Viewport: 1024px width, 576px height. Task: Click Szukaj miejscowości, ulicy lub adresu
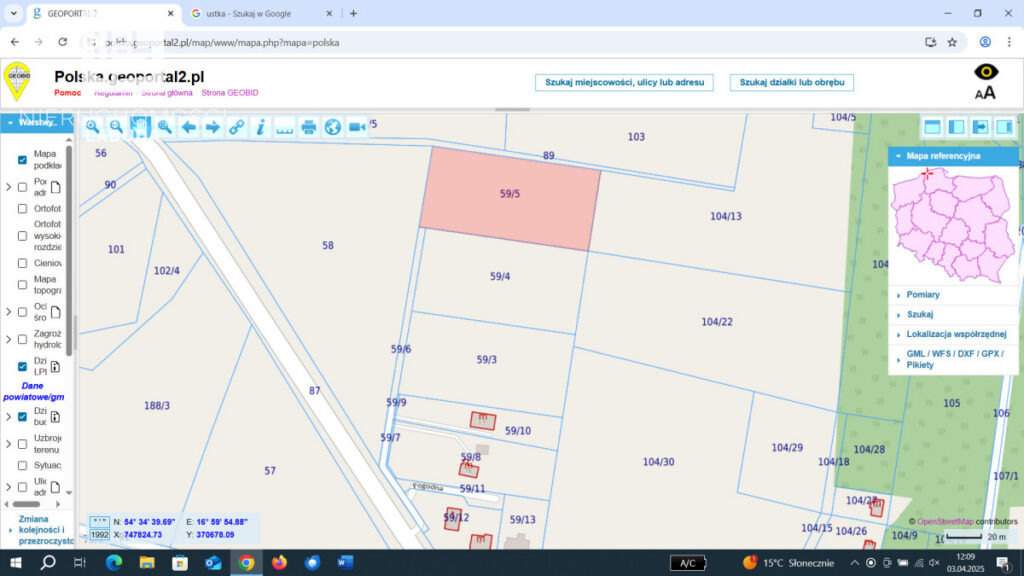tap(624, 82)
